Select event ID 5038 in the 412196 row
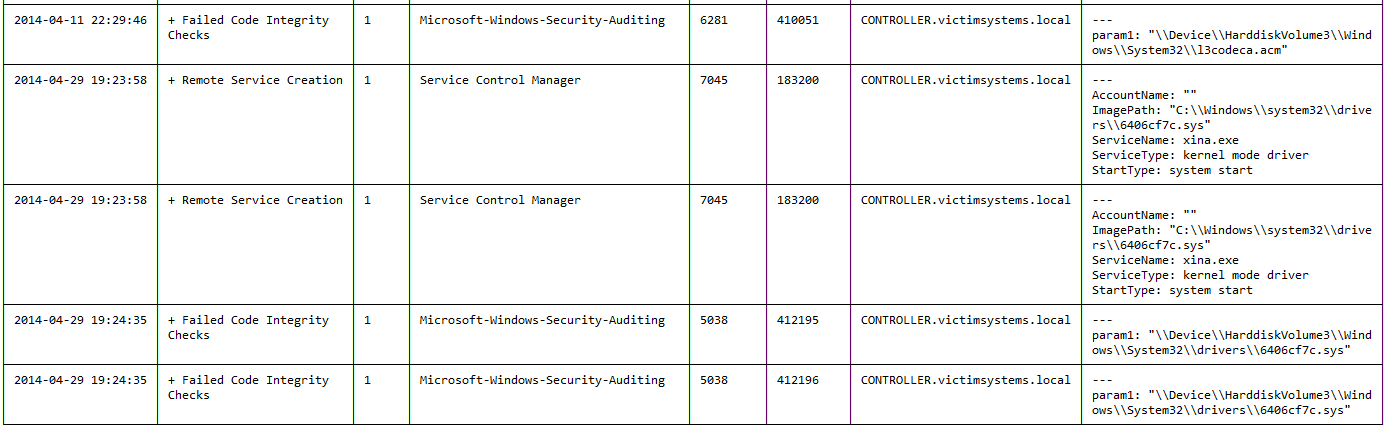This screenshot has height=429, width=1389. tap(713, 381)
